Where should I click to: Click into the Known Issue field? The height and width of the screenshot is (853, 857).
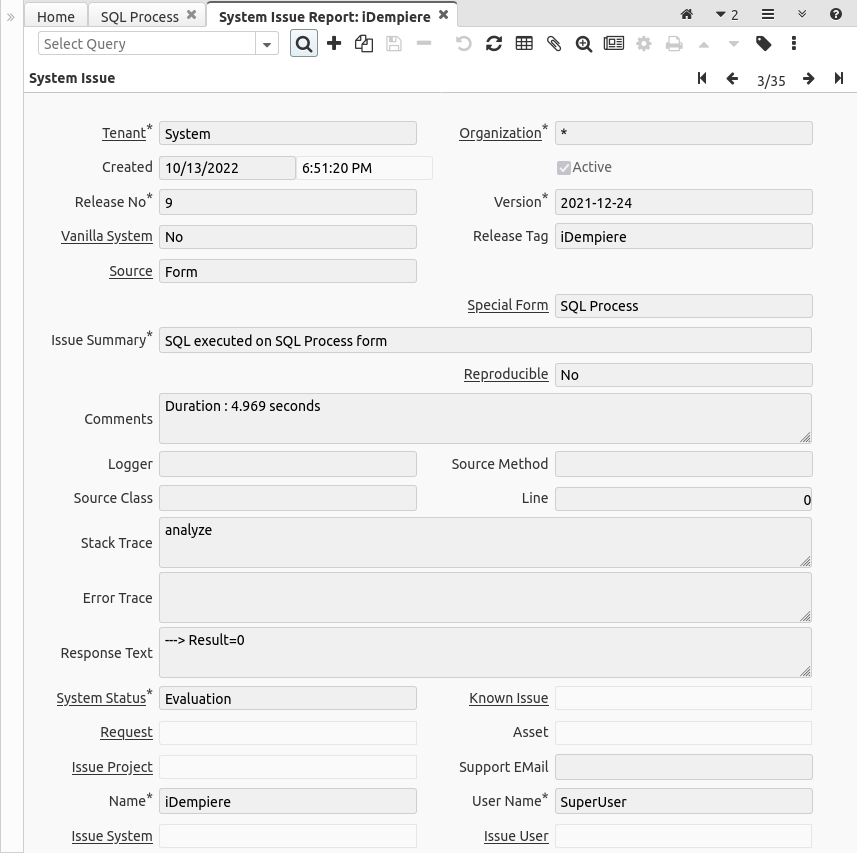point(683,698)
